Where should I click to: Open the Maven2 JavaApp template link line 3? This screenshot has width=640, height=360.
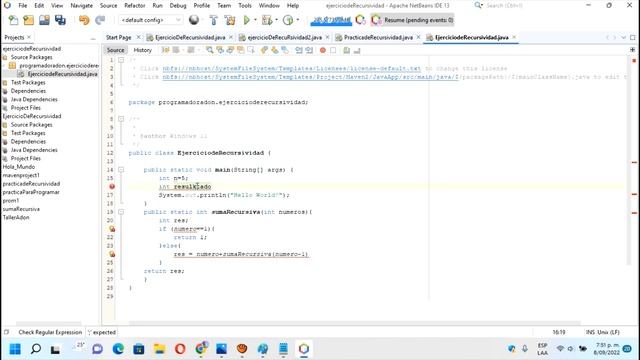click(x=310, y=77)
